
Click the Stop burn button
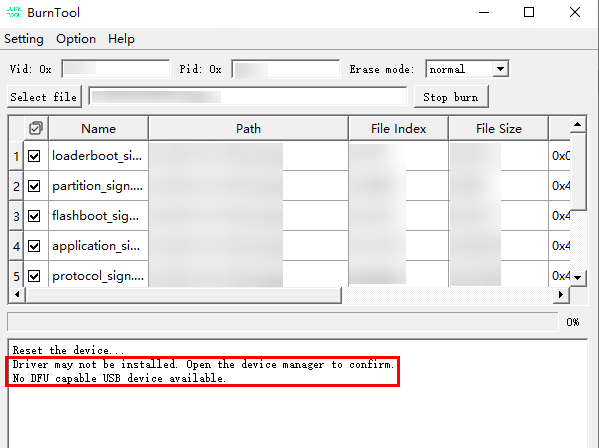point(451,97)
